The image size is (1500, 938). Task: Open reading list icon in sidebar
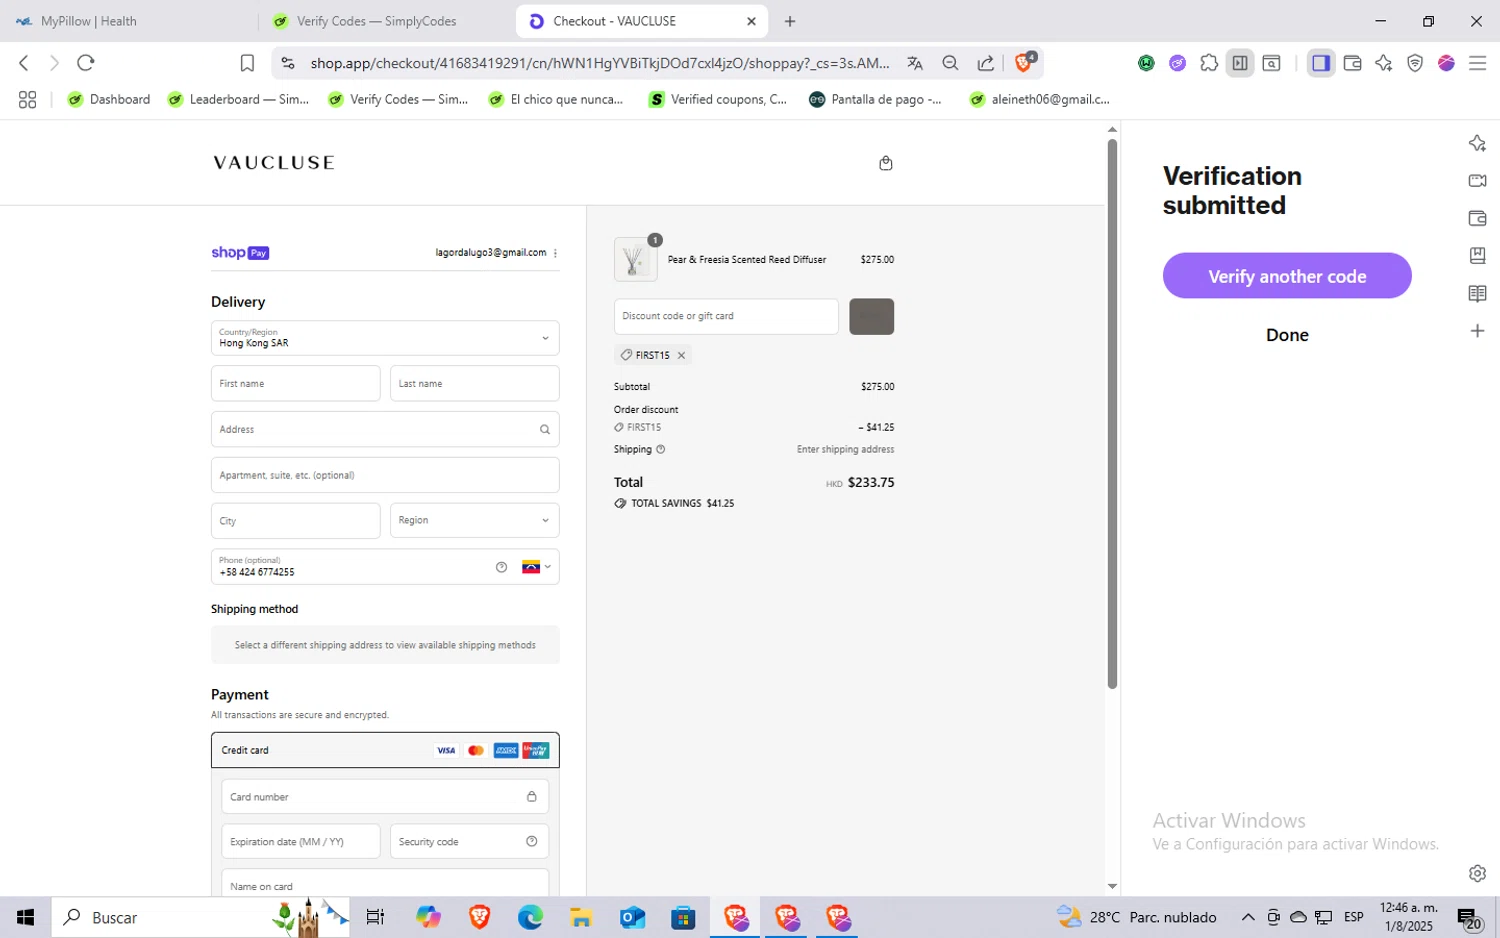[1477, 293]
